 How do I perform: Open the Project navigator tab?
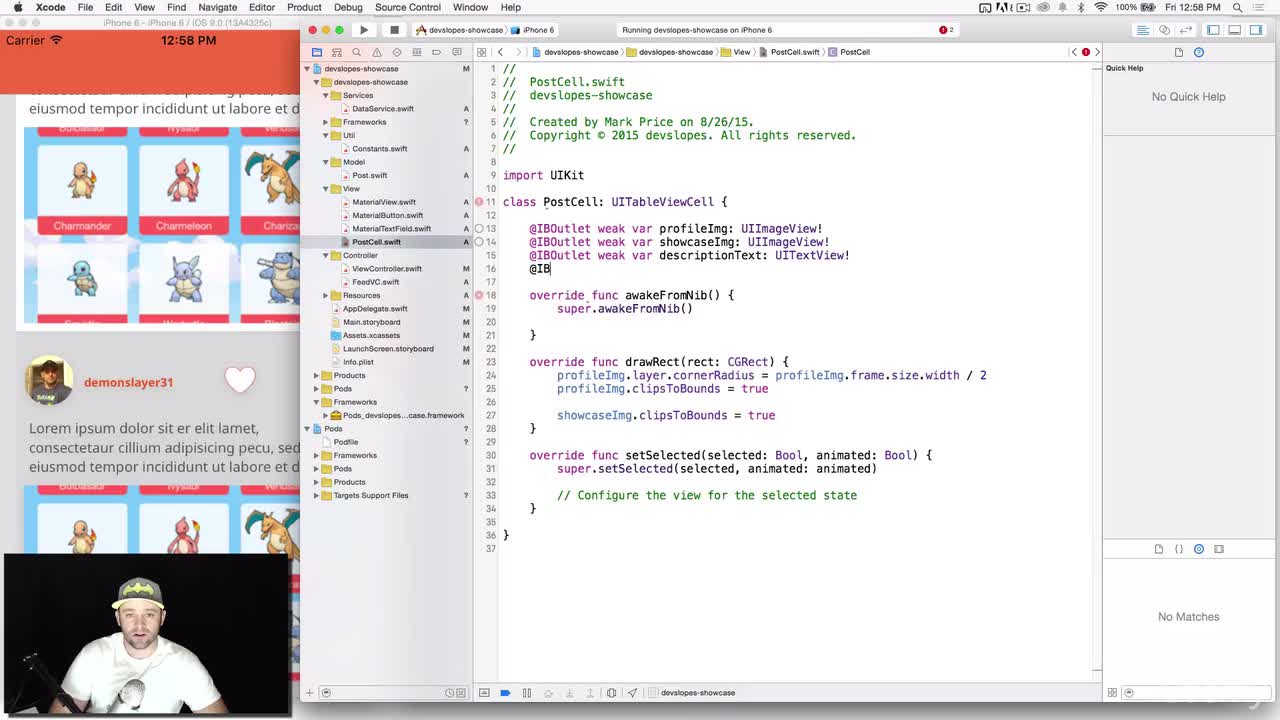(x=317, y=52)
